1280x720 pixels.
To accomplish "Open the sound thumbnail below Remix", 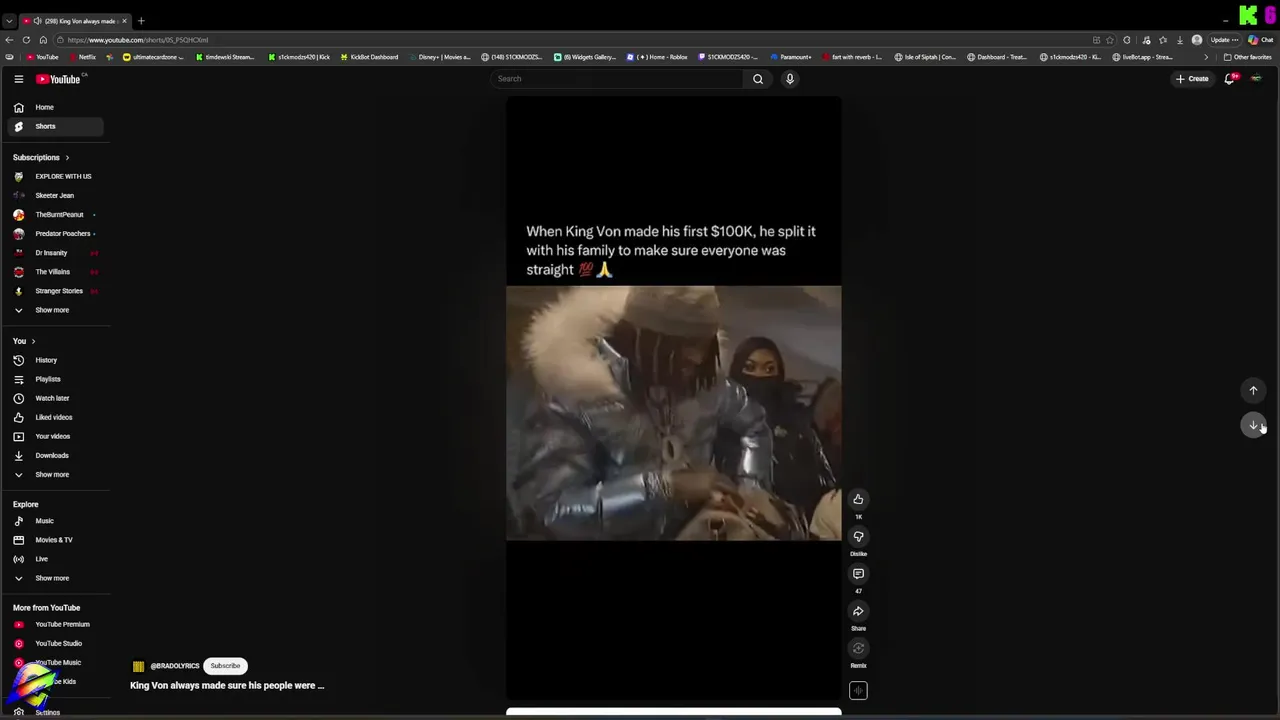I will click(x=858, y=691).
